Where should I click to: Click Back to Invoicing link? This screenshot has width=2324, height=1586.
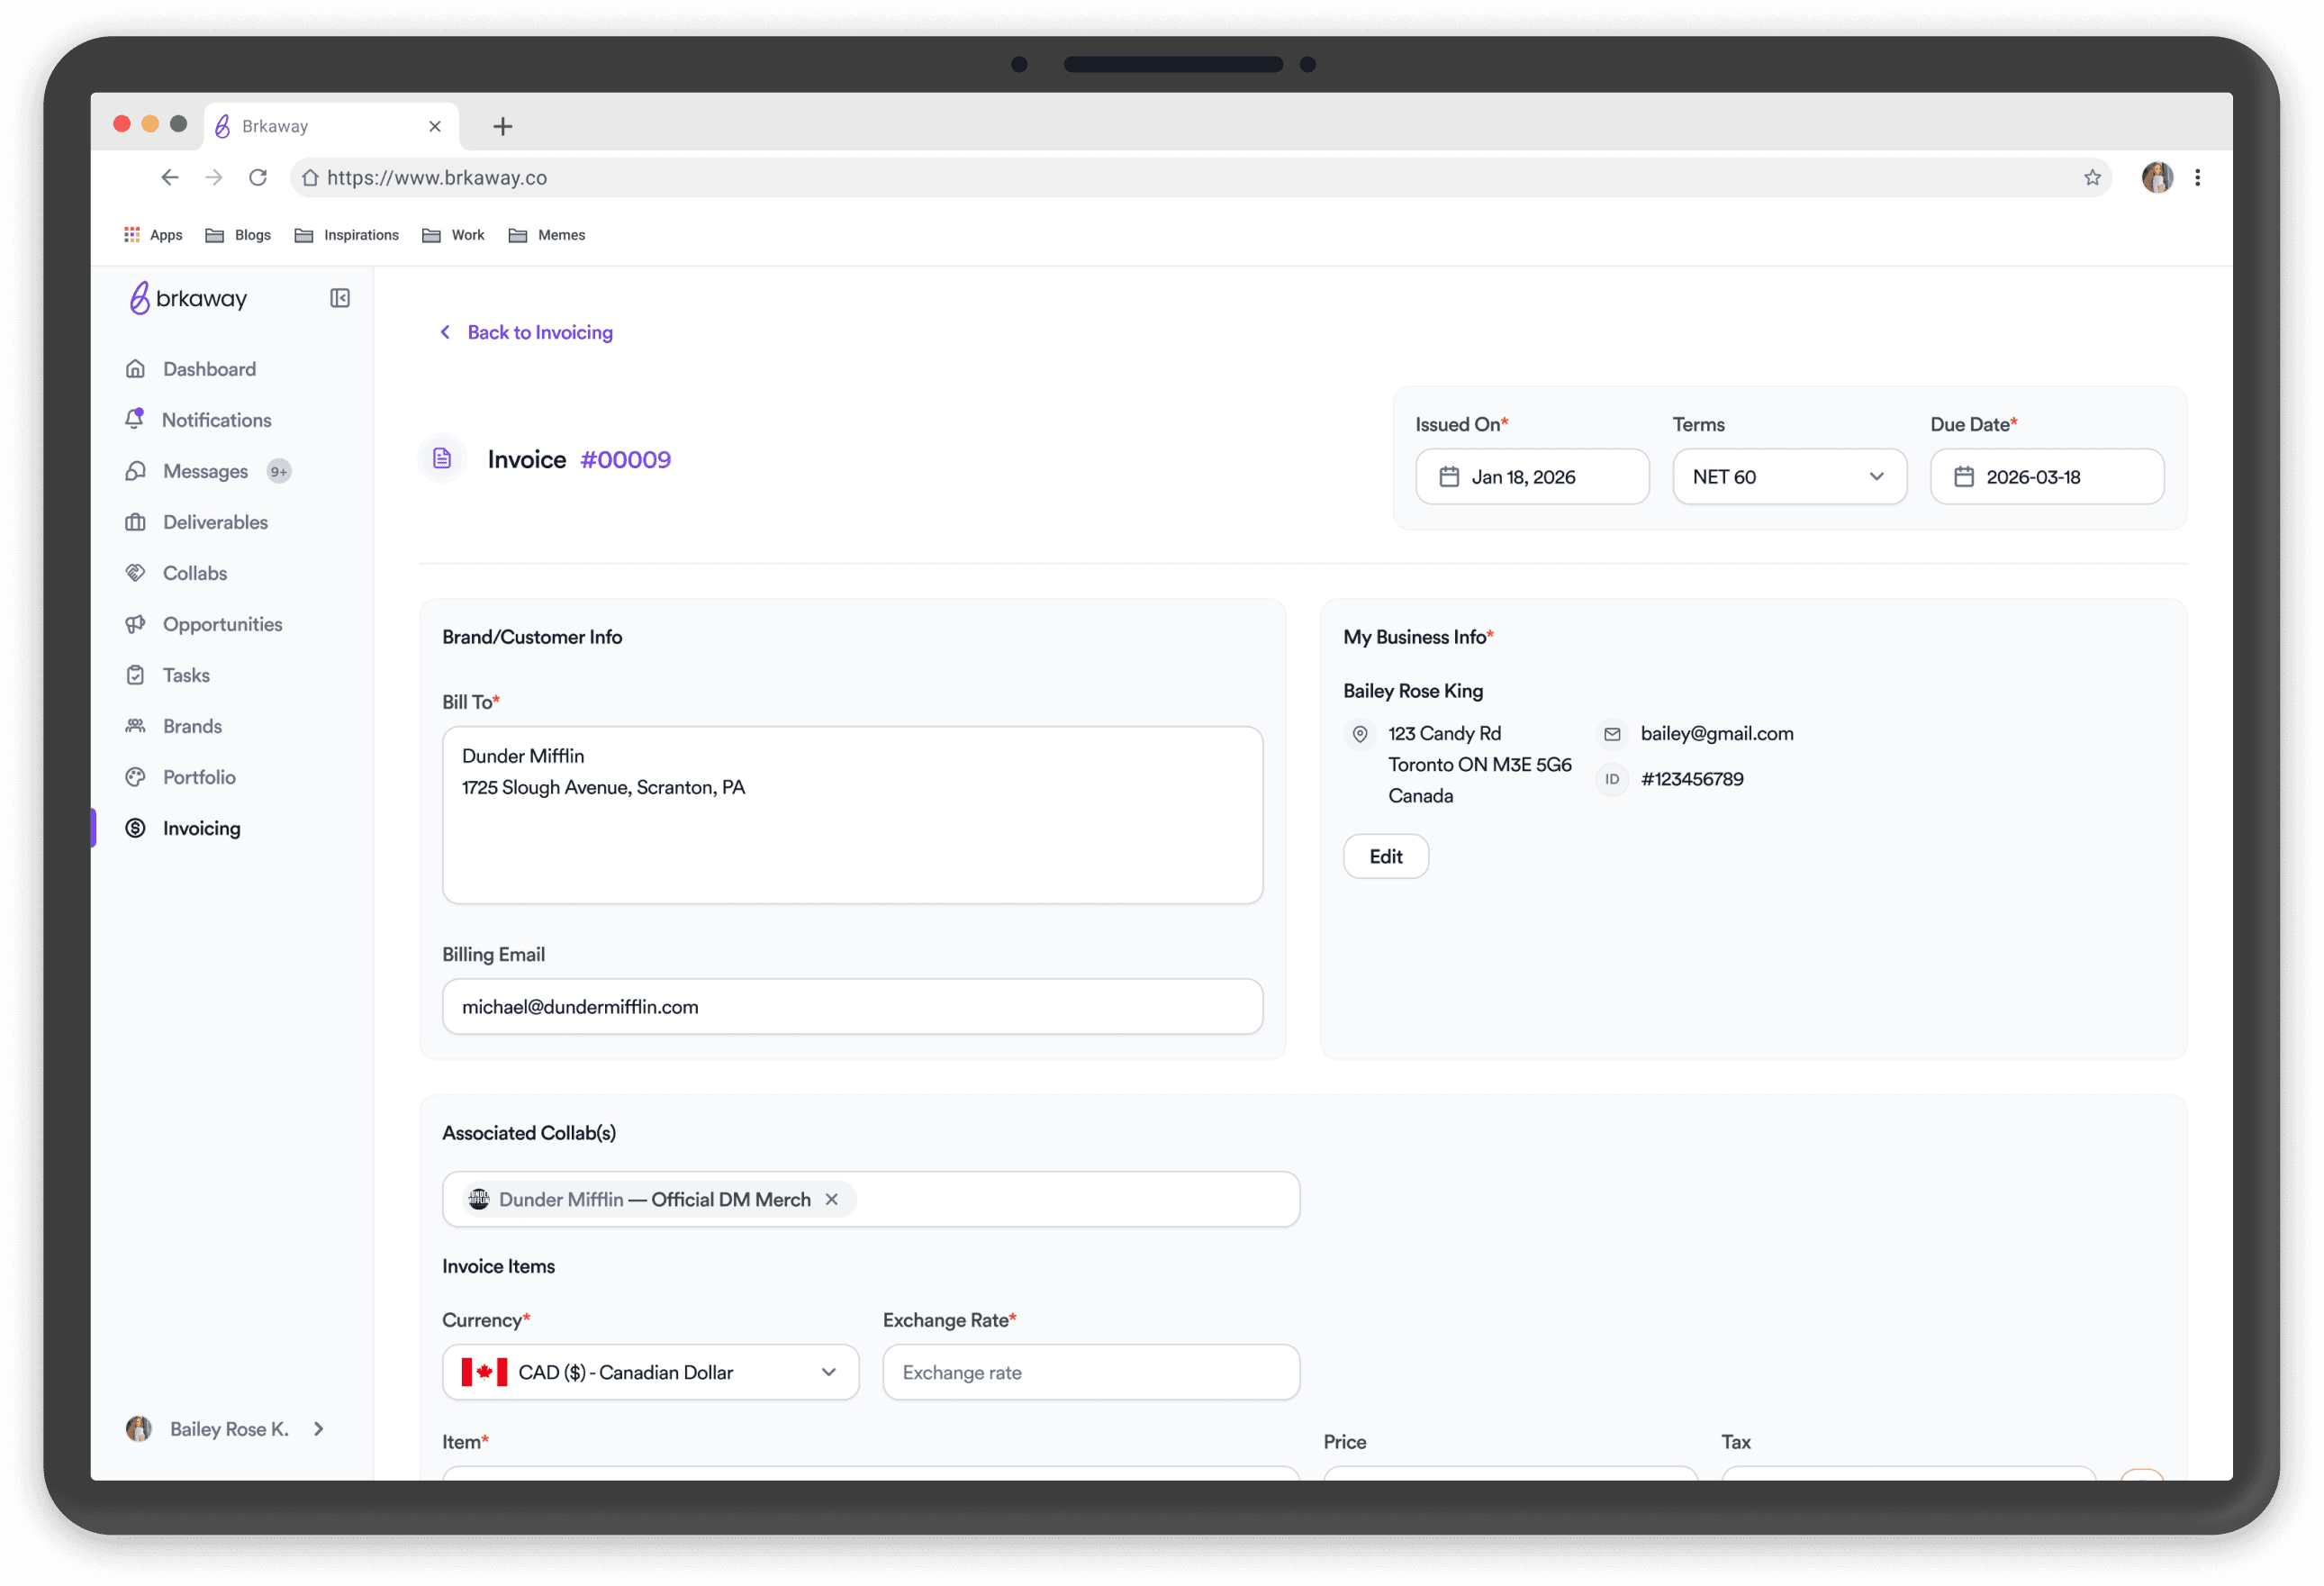[539, 332]
